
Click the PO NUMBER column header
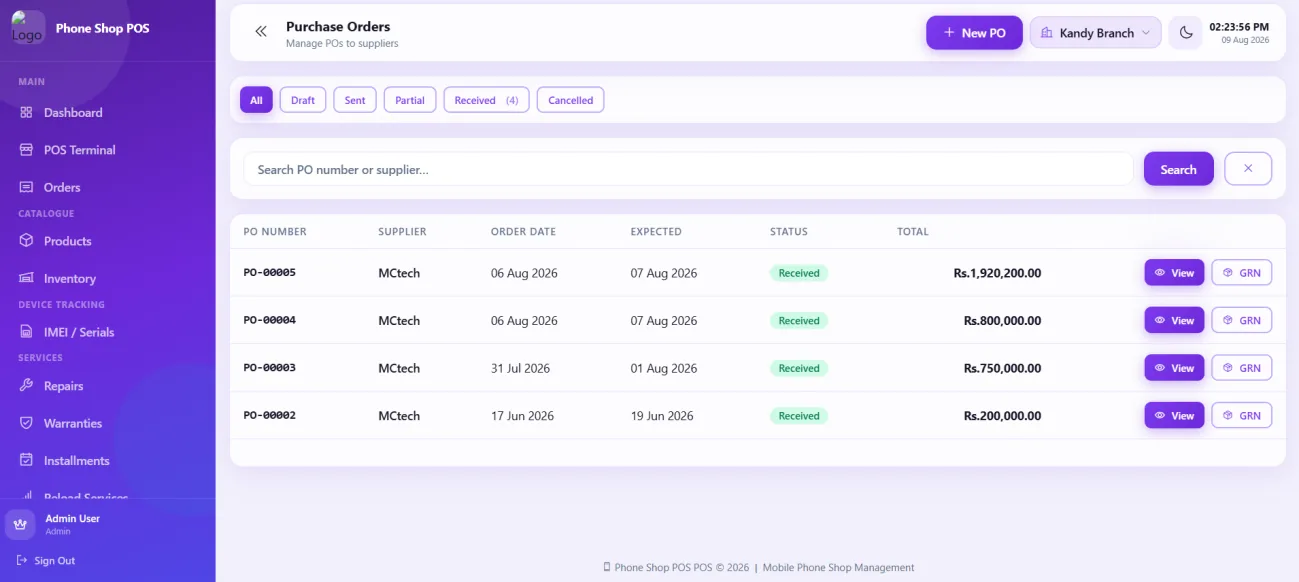pos(275,232)
